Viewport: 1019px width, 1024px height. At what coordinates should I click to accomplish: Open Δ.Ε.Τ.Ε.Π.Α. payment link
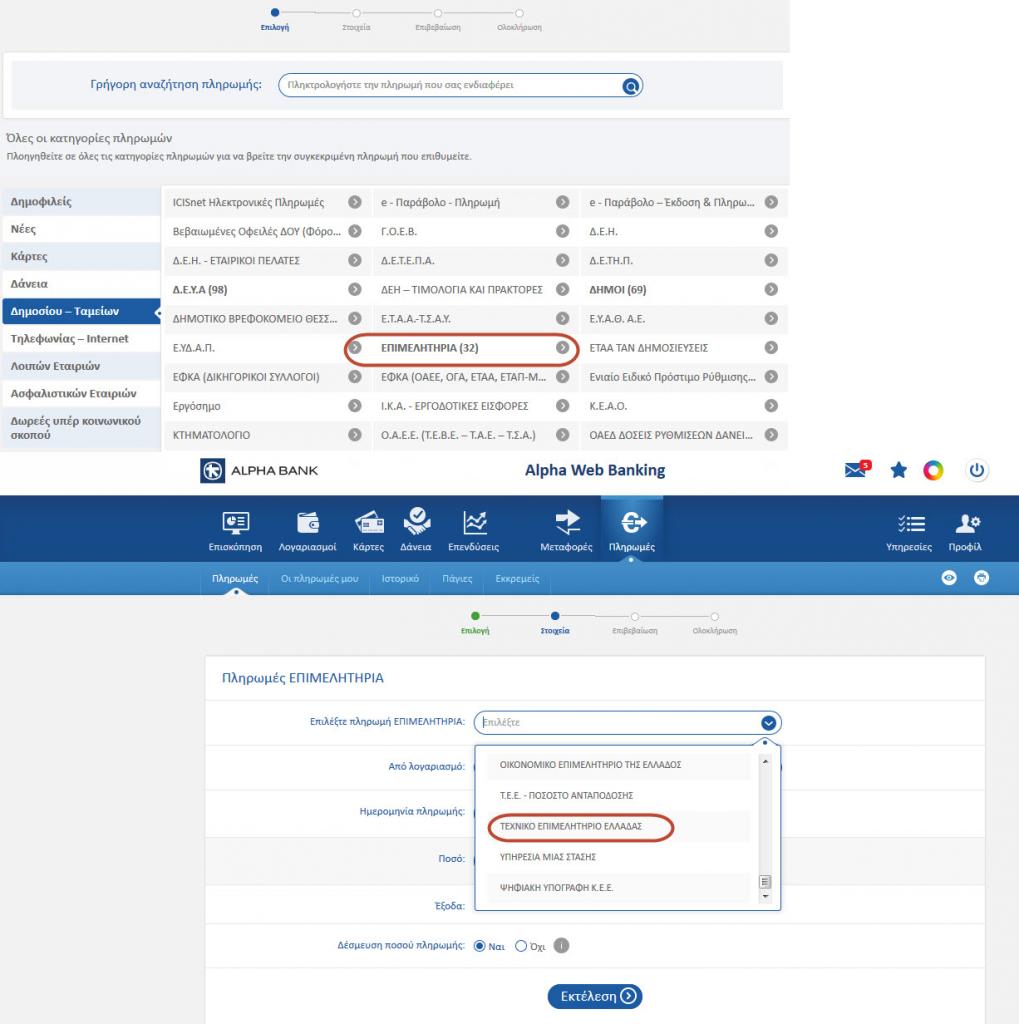tap(408, 261)
